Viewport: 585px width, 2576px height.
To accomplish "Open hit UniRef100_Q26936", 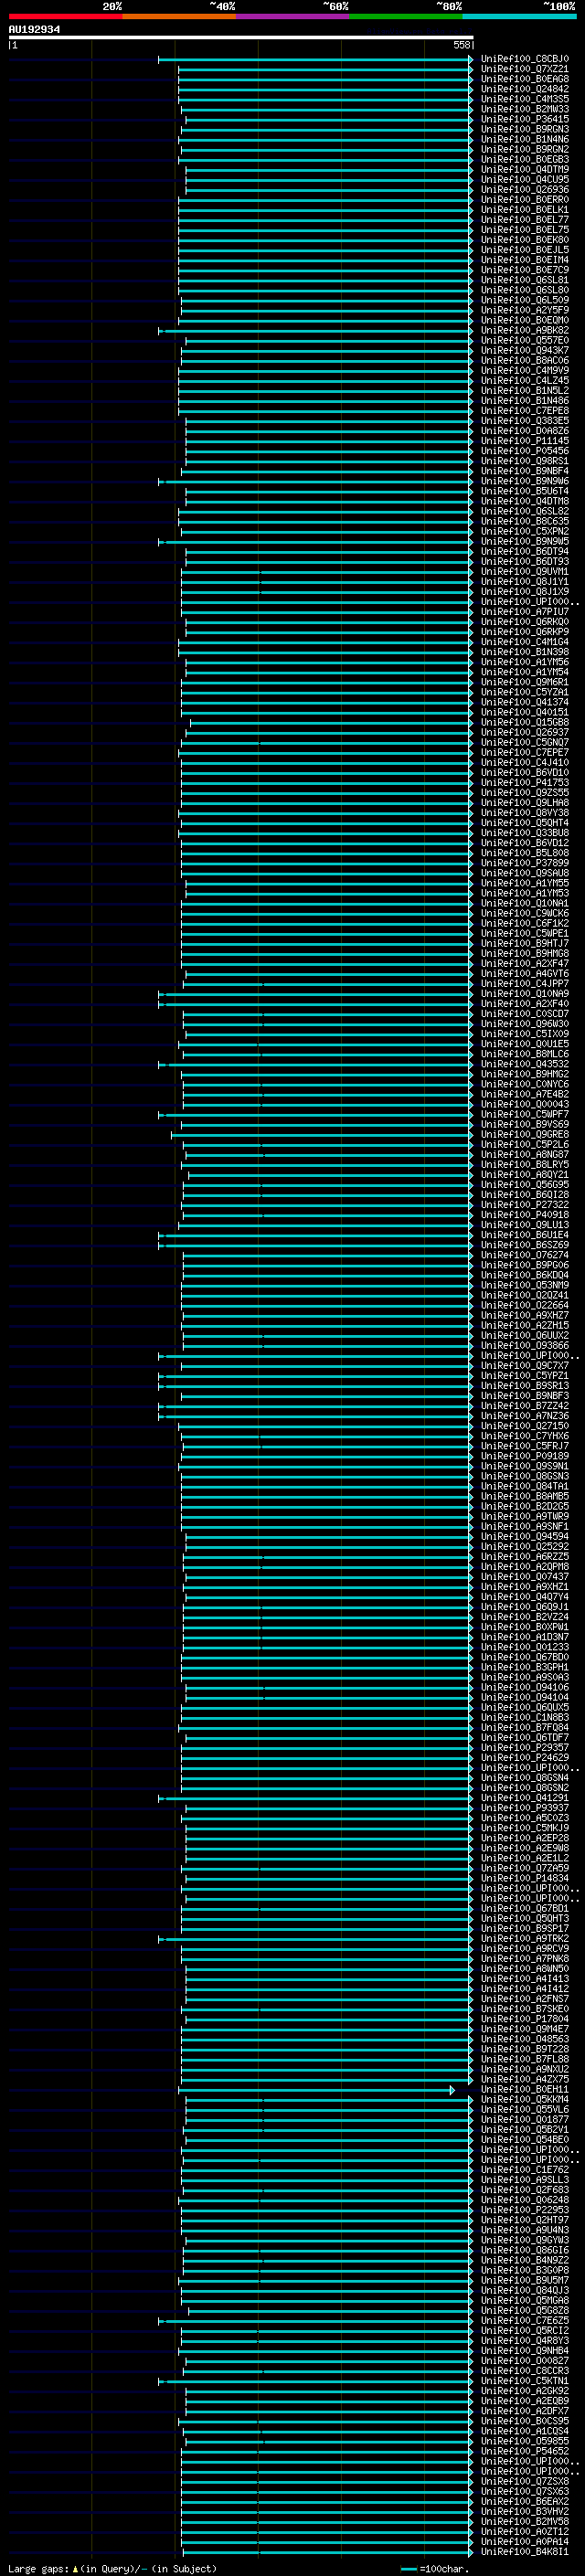I will 524,190.
